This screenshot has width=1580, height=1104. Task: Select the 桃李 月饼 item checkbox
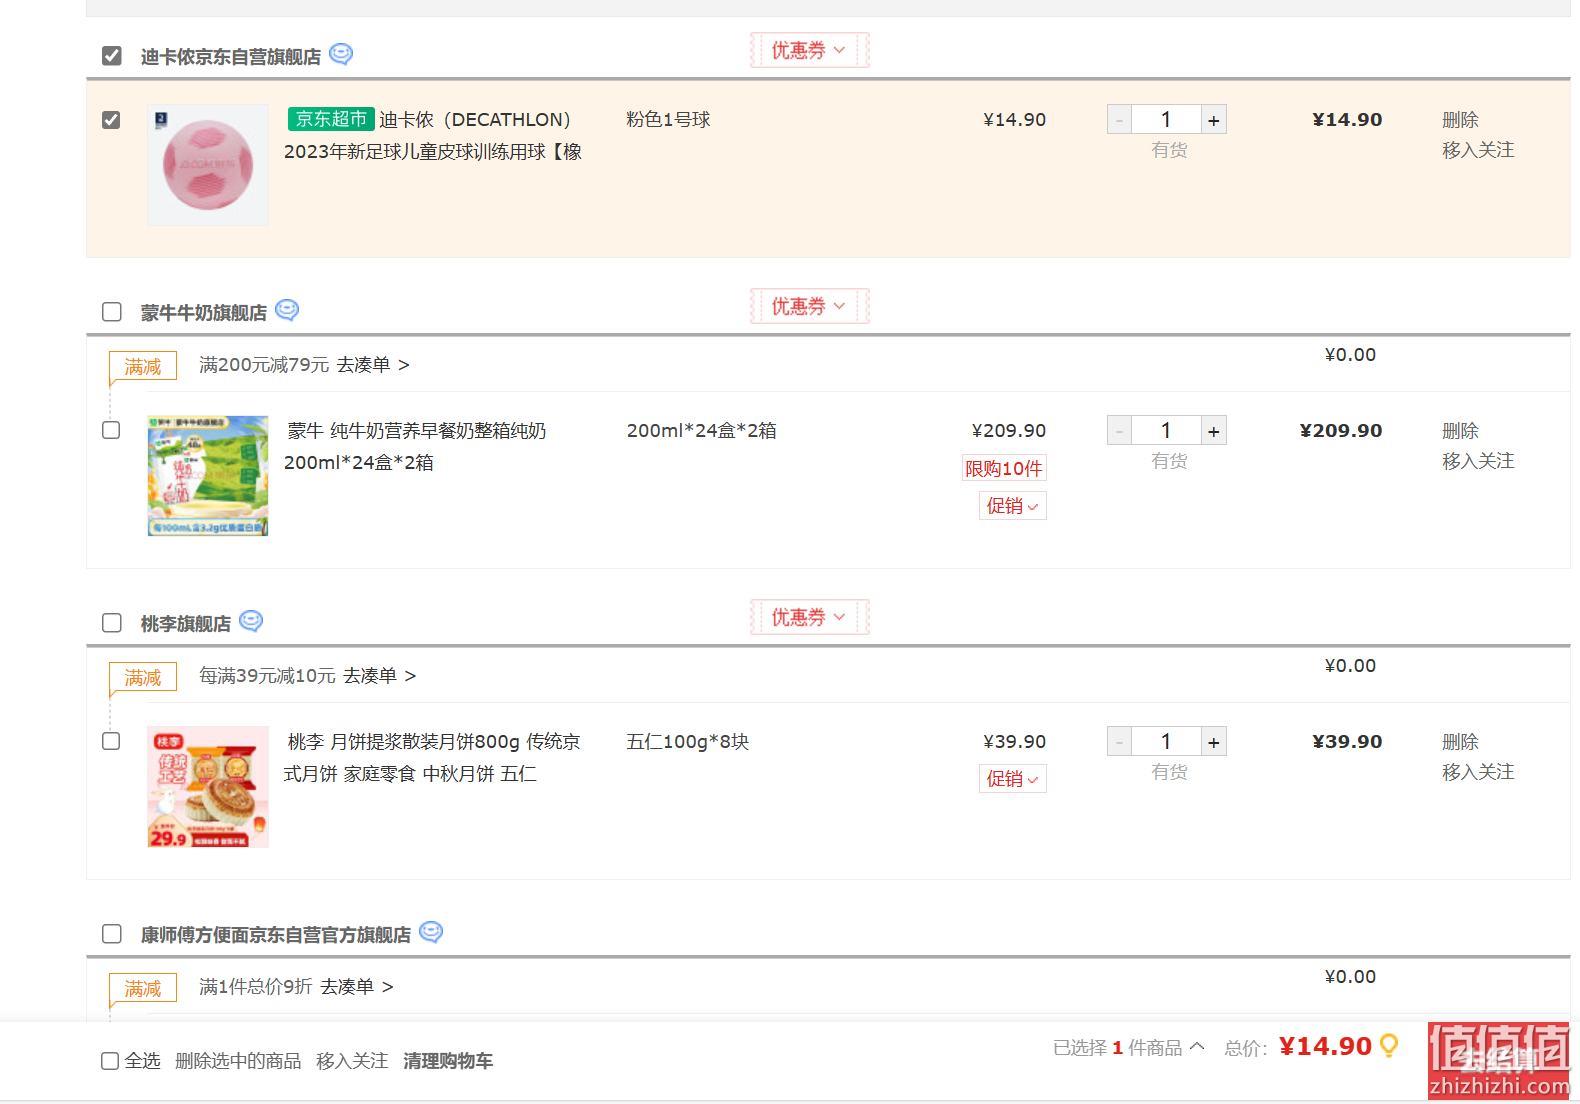tap(111, 741)
